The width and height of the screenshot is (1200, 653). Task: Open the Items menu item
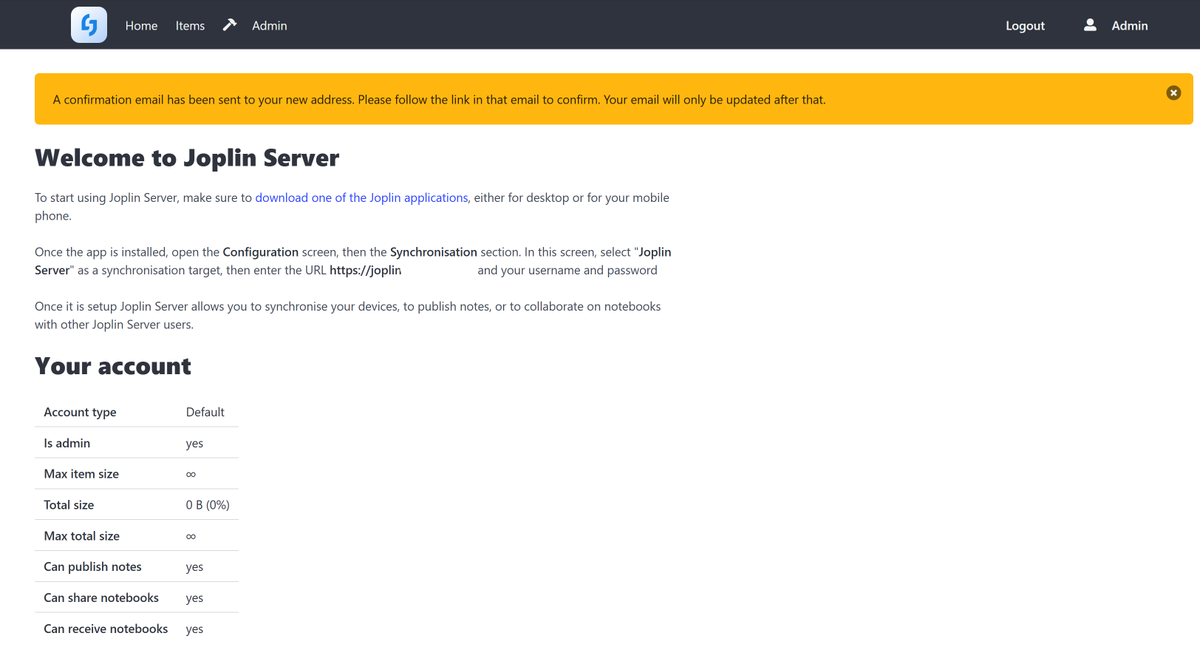coord(190,26)
